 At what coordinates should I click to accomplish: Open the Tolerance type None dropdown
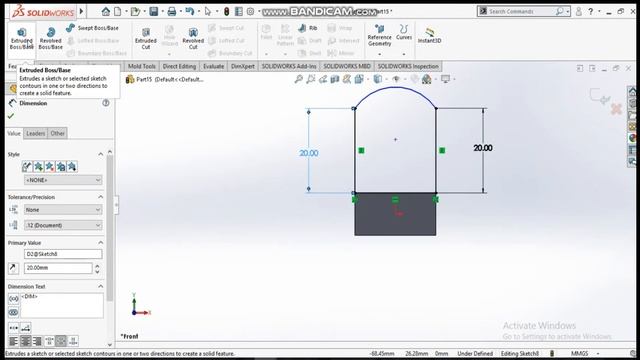(x=63, y=210)
